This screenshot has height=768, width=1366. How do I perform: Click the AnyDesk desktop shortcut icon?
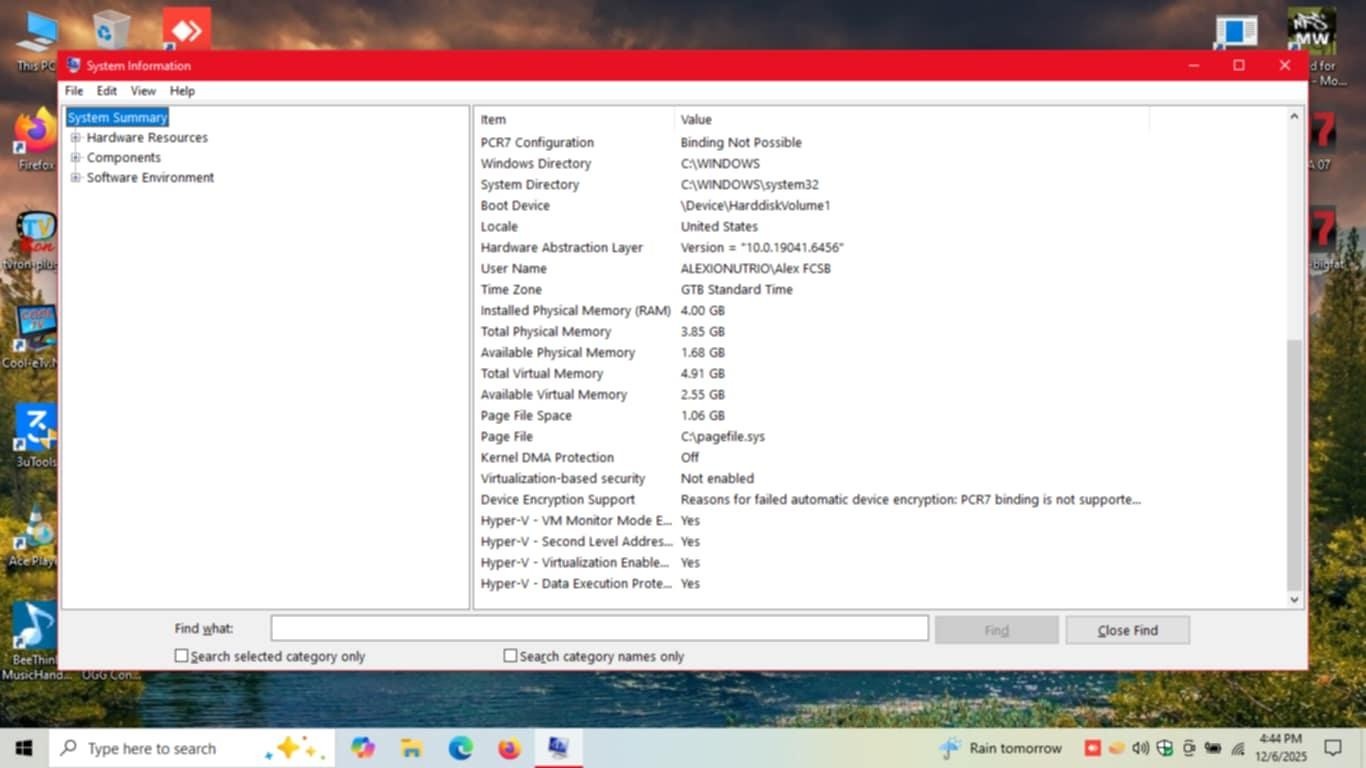(x=187, y=29)
